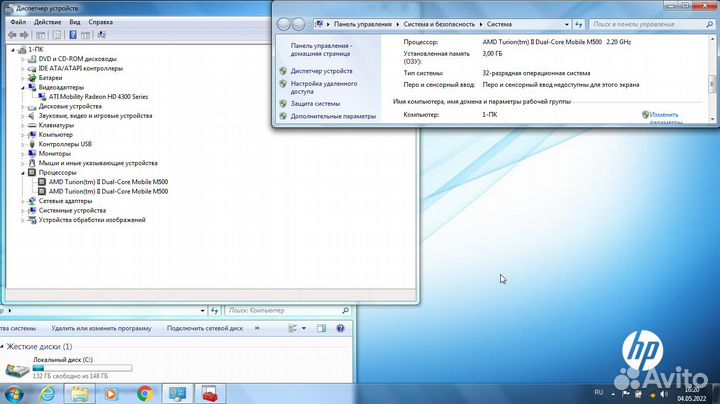Screen dimensions: 720x404
Task: Launch Internet Explorer from taskbar
Action: coord(47,394)
